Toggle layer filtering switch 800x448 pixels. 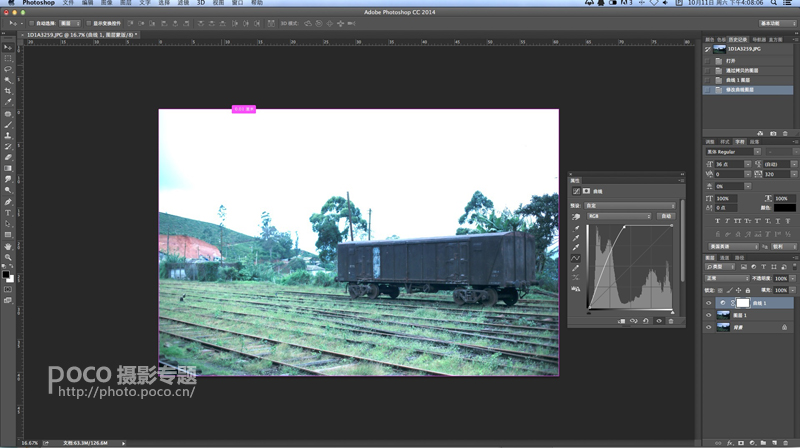pyautogui.click(x=794, y=266)
